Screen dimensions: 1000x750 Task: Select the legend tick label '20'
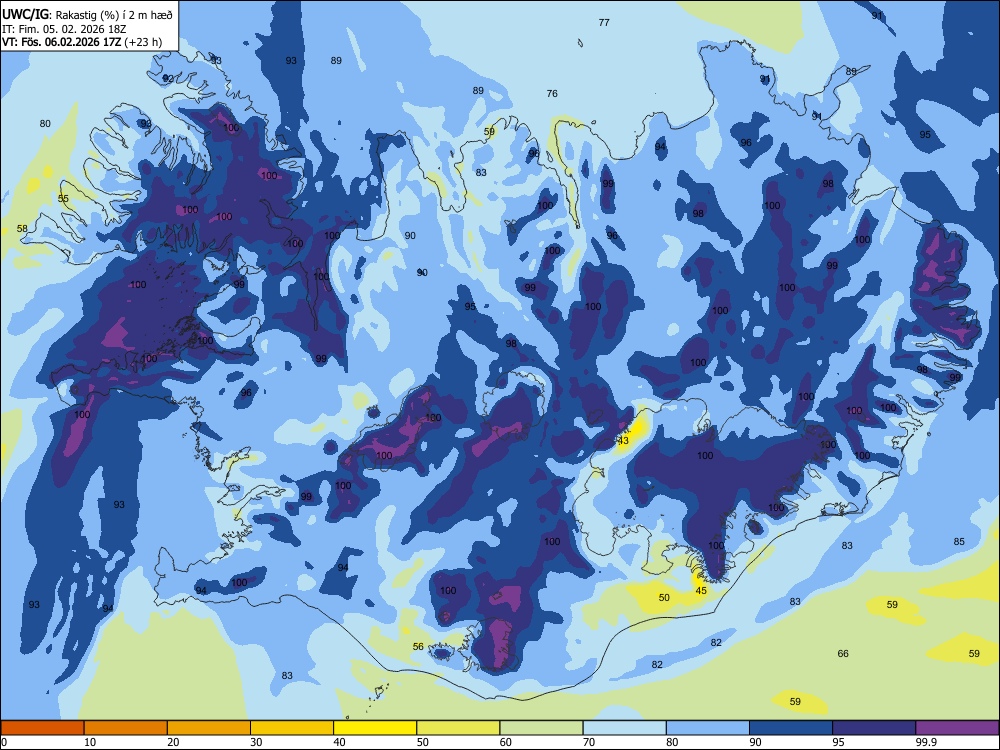point(173,742)
